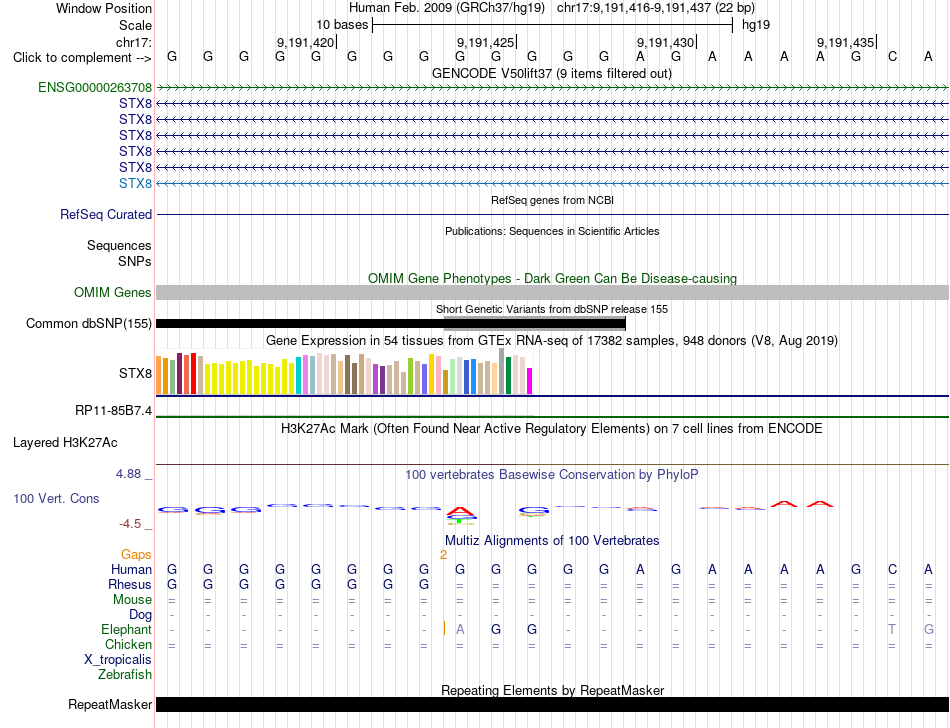Open the RP11-85B7.4 track label
950x728 pixels.
point(113,411)
